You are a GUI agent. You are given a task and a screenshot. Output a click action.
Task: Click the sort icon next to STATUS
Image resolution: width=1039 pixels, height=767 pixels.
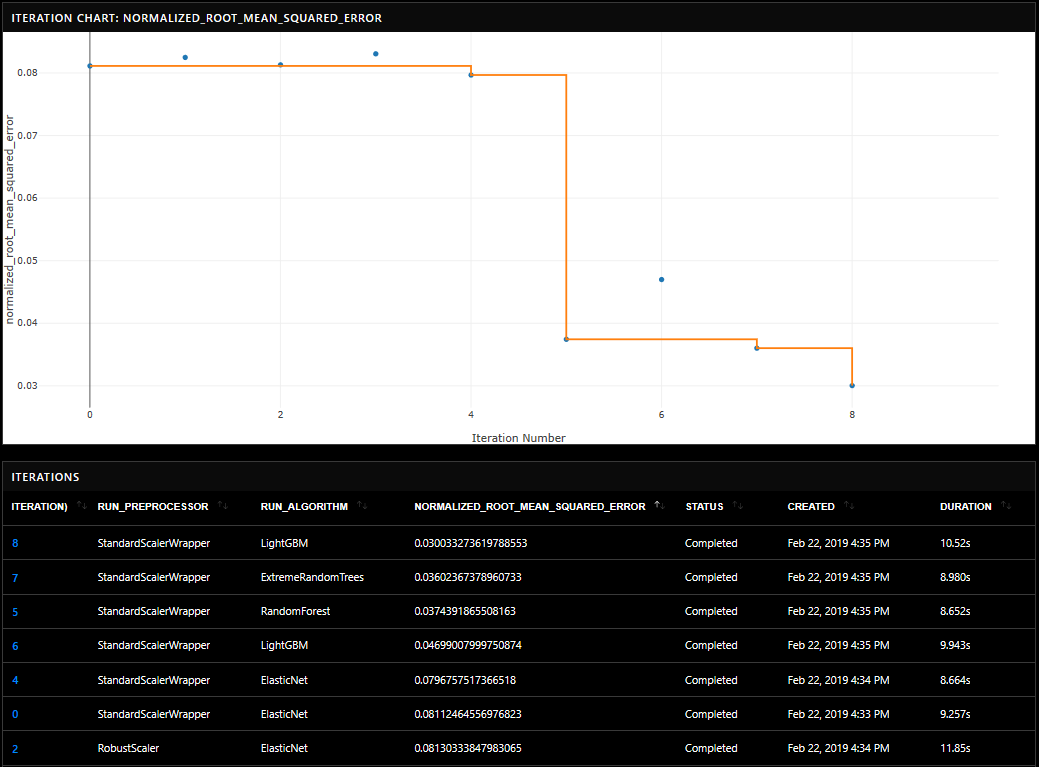pos(738,506)
